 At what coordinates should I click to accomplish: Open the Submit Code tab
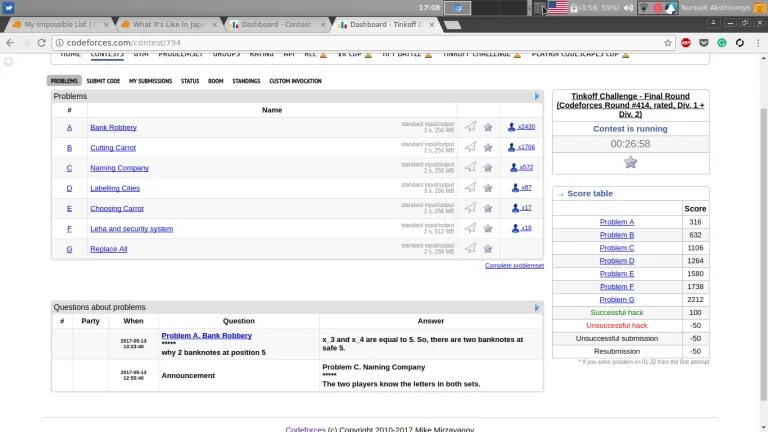click(103, 81)
